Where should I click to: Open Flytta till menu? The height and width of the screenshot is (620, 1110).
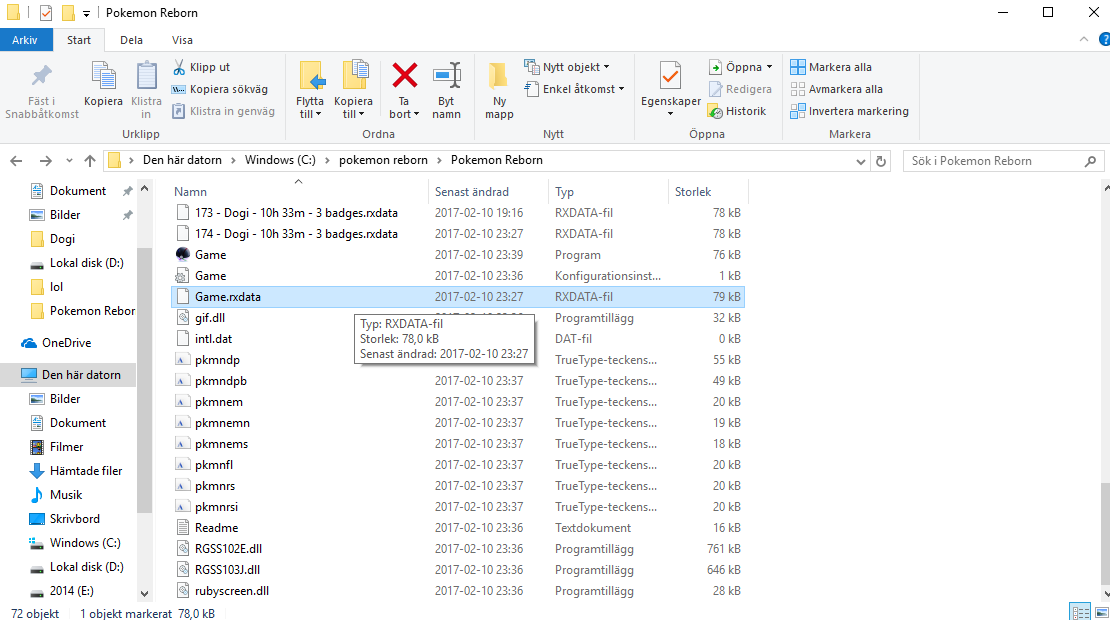[x=310, y=90]
